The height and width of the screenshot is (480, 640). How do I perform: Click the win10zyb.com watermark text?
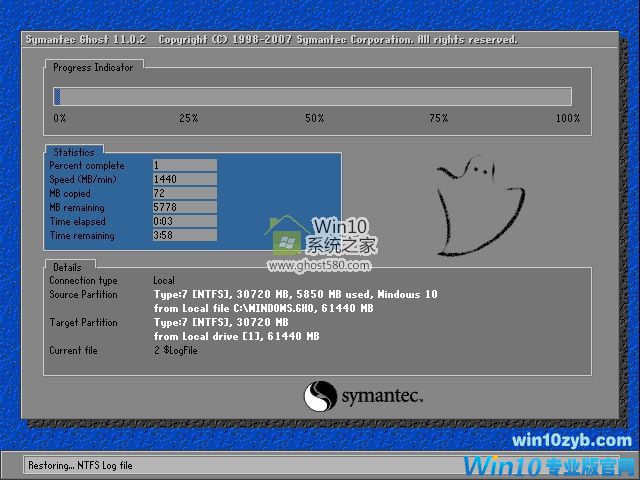point(571,441)
